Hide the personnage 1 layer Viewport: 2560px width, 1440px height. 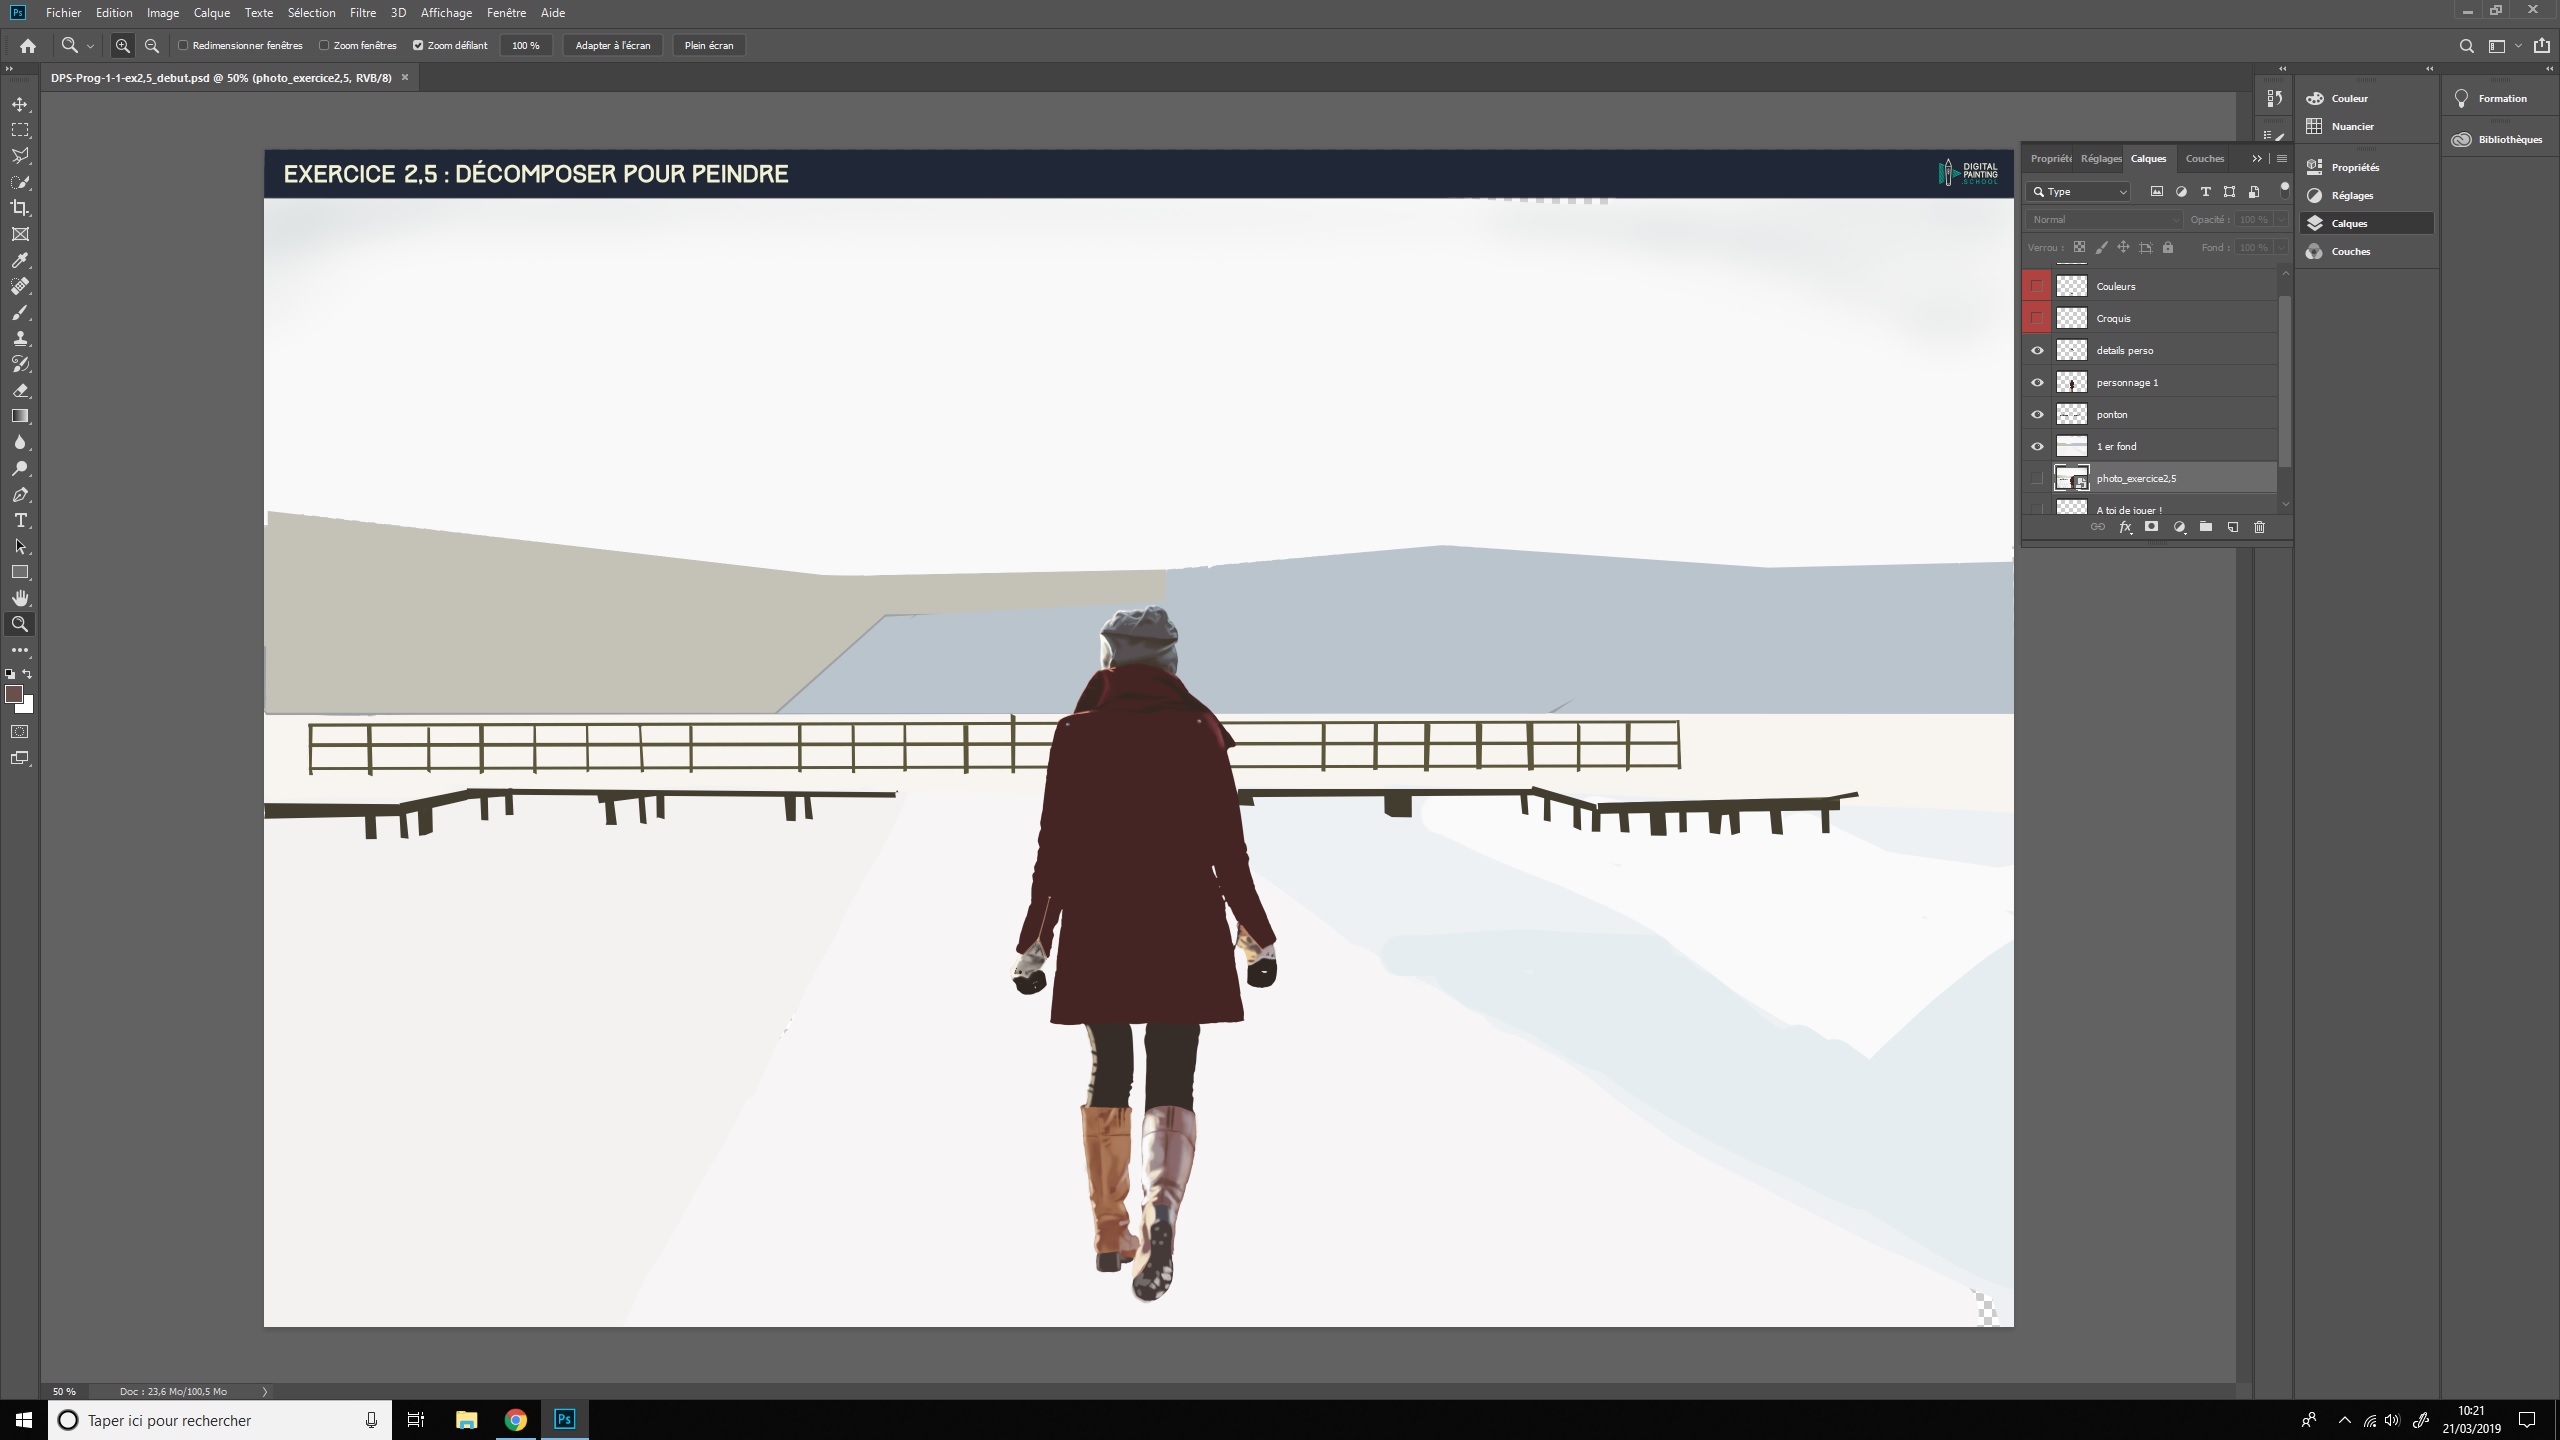(x=2037, y=382)
